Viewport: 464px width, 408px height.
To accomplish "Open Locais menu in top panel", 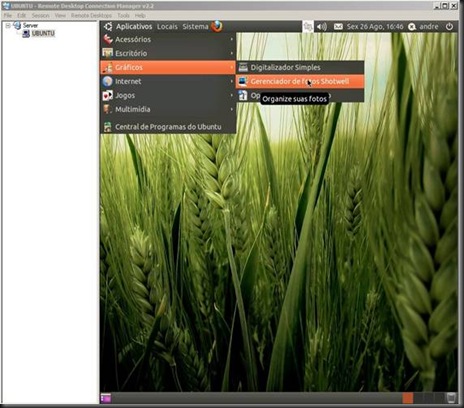I will coord(167,26).
